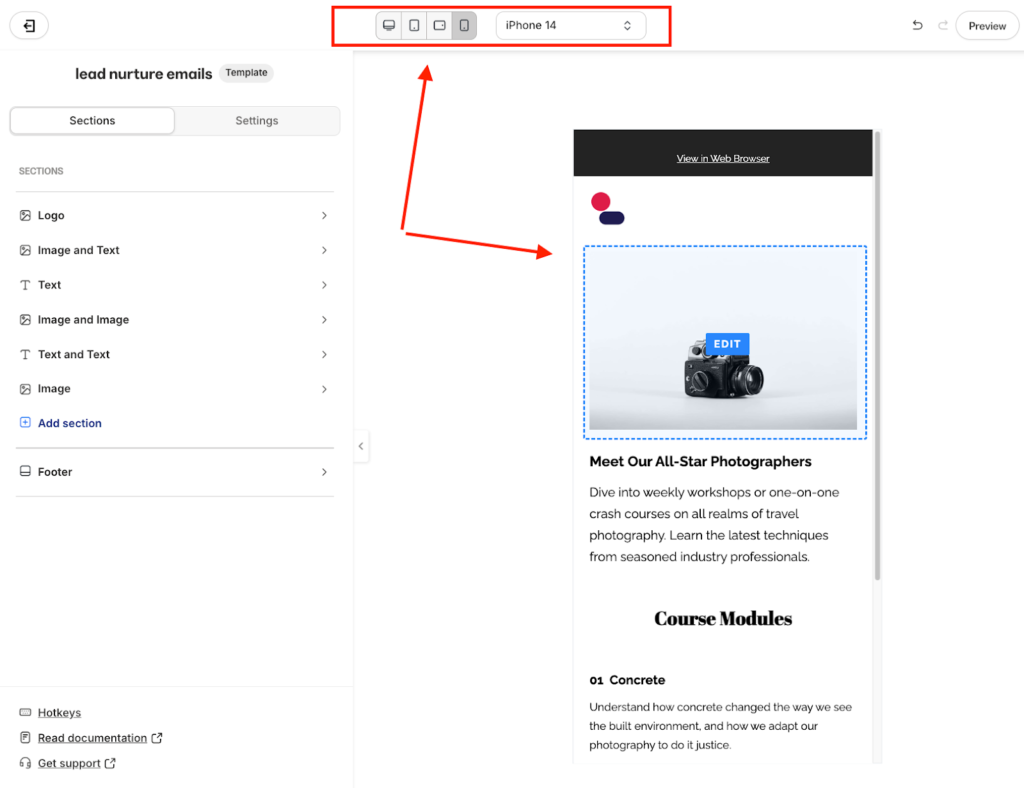Viewport: 1024px width, 788px height.
Task: Select the tablet preview icon
Action: pyautogui.click(x=414, y=25)
